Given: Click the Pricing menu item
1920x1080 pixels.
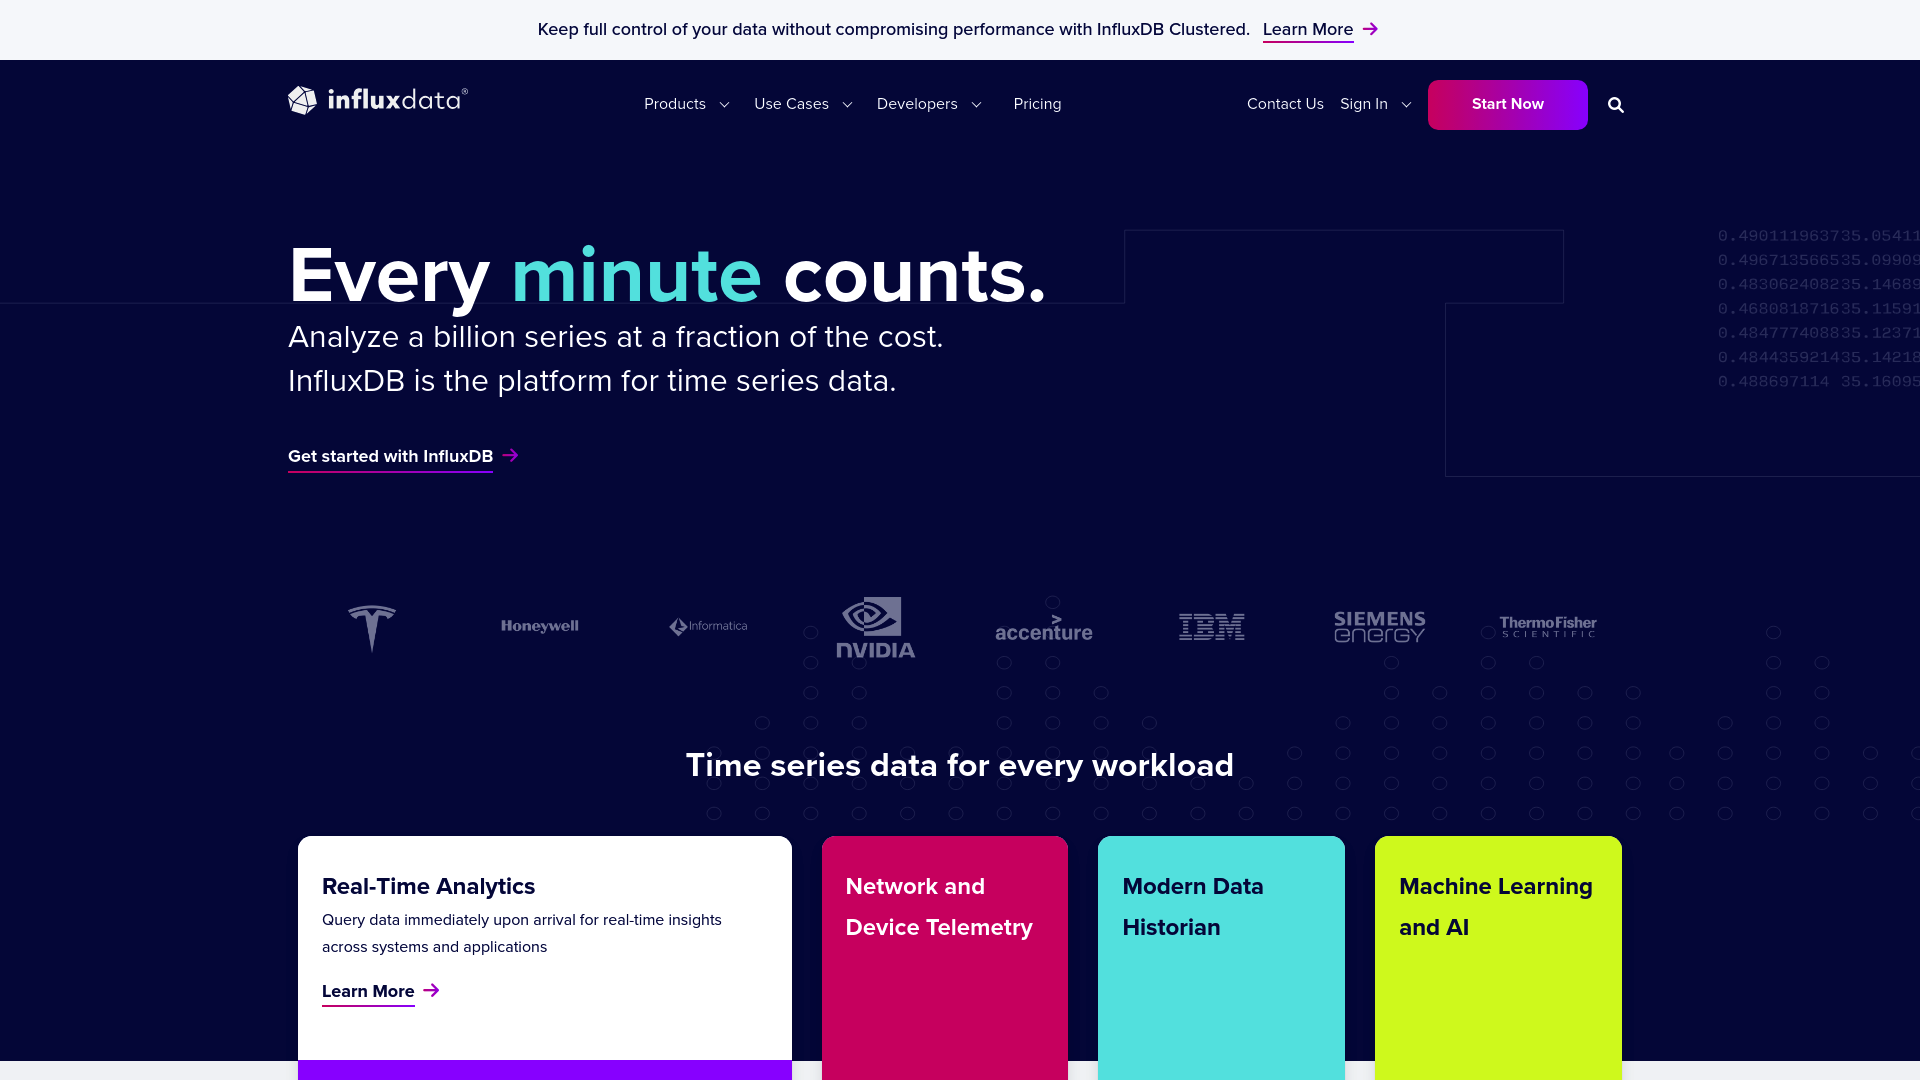Looking at the screenshot, I should pyautogui.click(x=1036, y=103).
